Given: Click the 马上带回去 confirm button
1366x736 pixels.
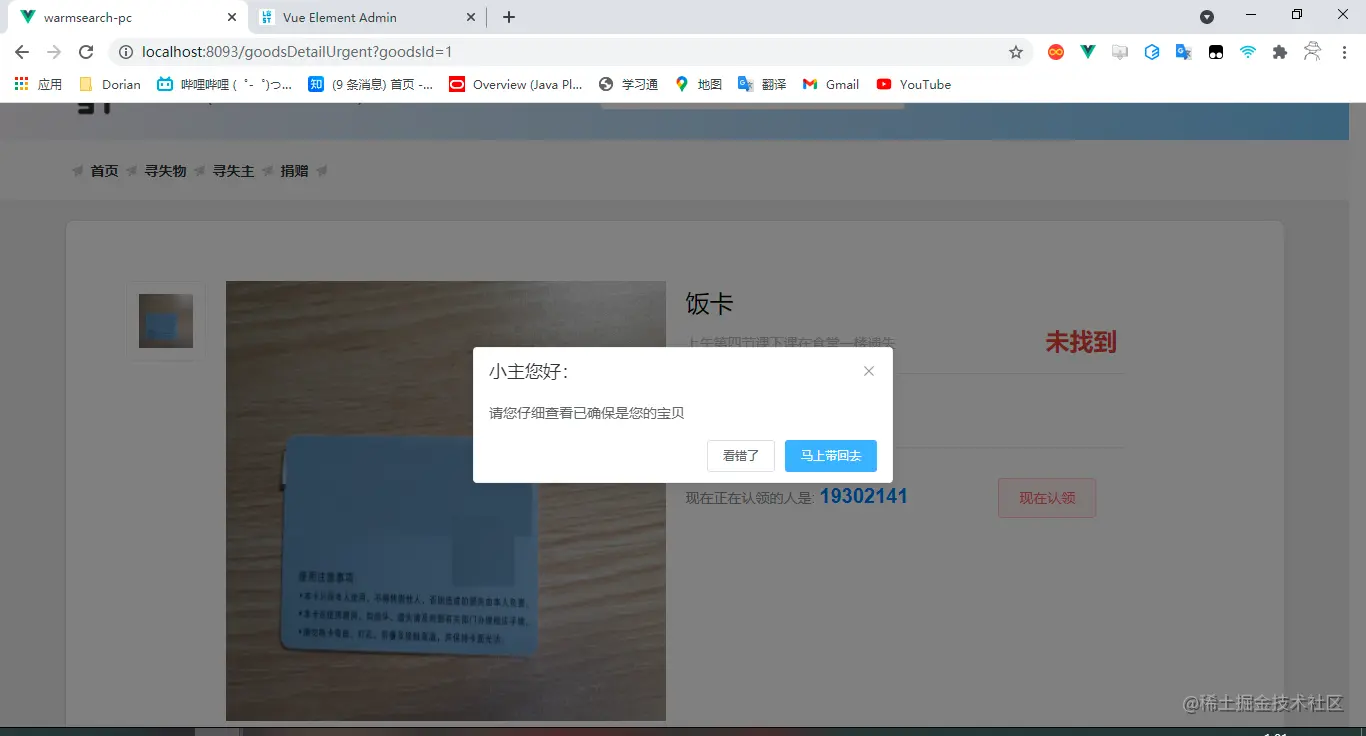Looking at the screenshot, I should [831, 456].
